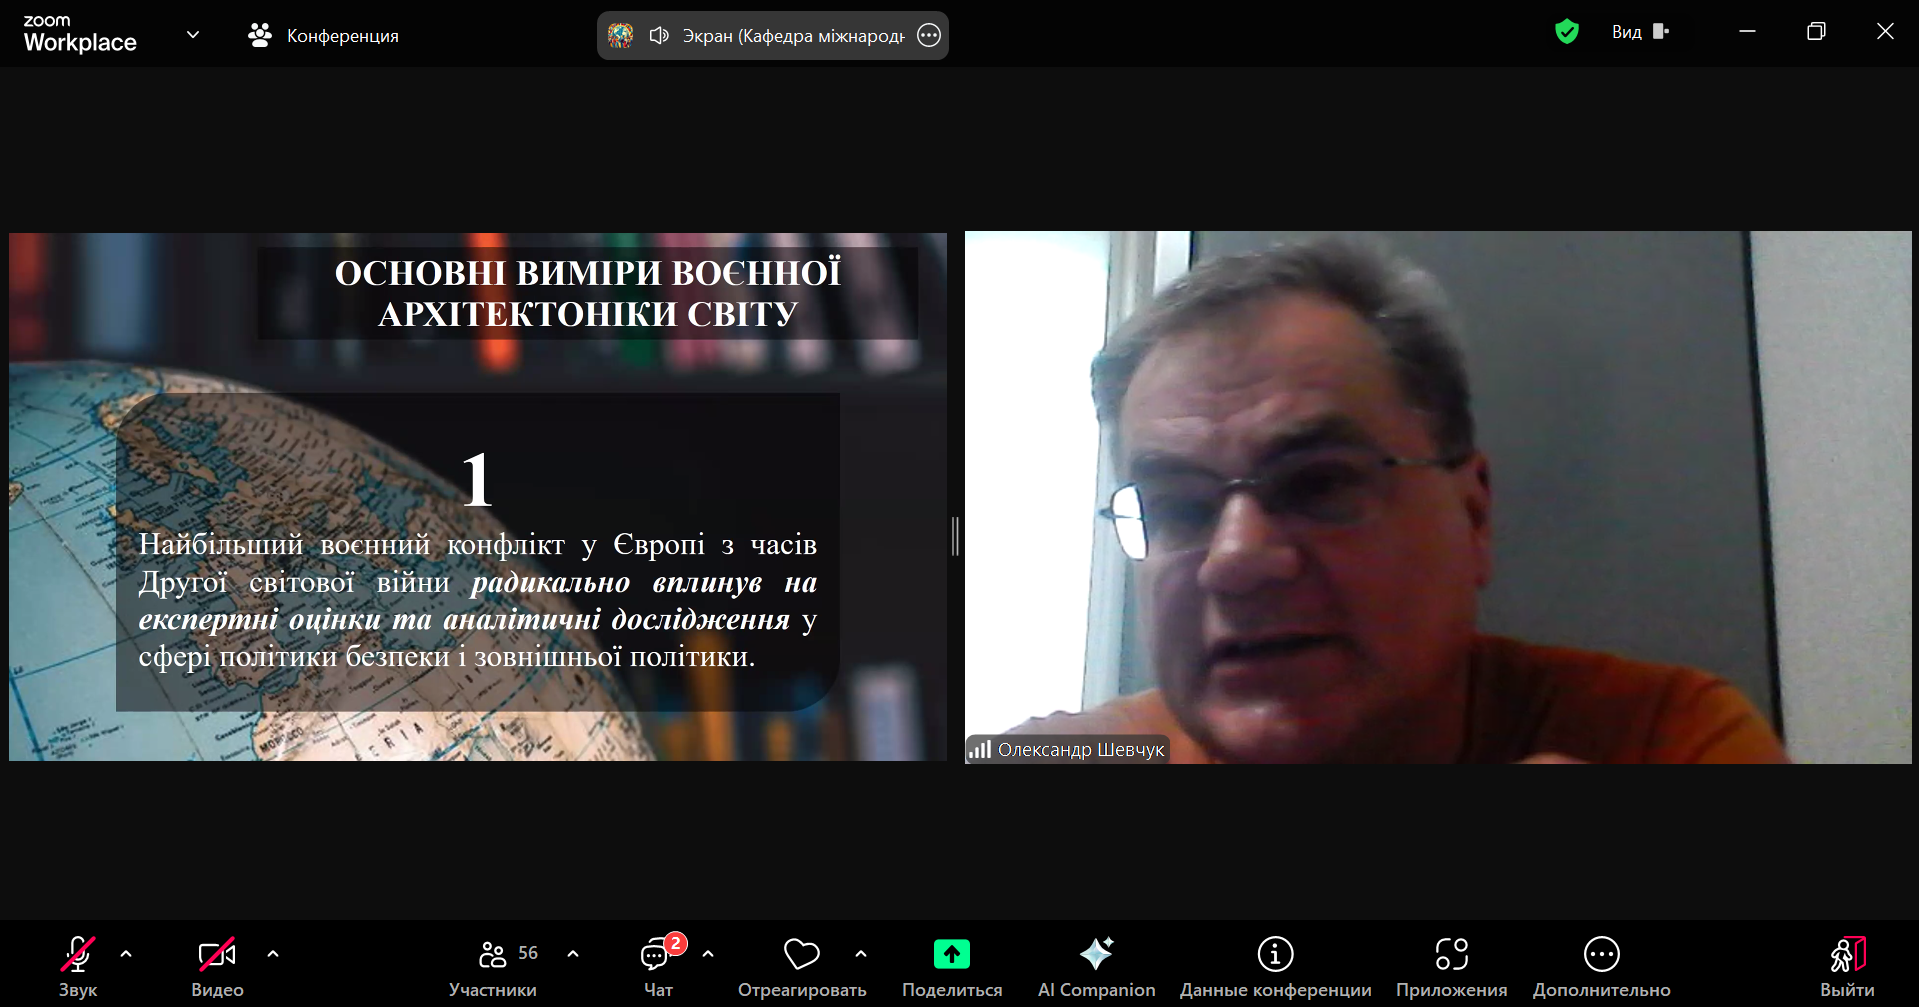Click the green encryption shield icon
Viewport: 1919px width, 1008px height.
pos(1567,32)
